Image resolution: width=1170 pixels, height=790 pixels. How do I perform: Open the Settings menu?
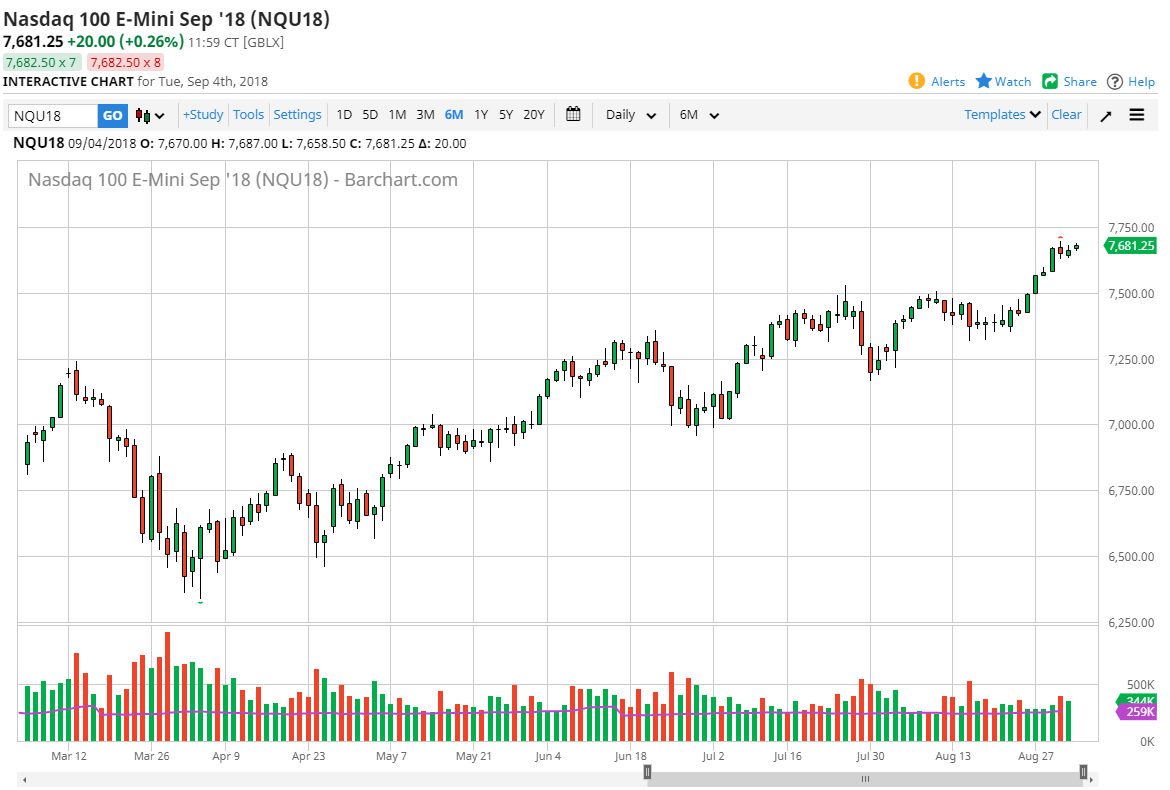[x=297, y=115]
